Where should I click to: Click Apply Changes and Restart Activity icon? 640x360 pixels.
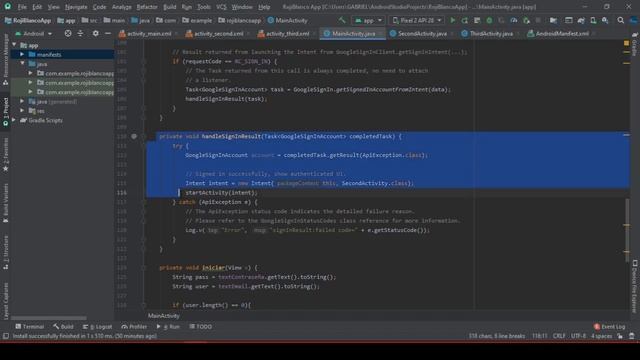tap(464, 20)
